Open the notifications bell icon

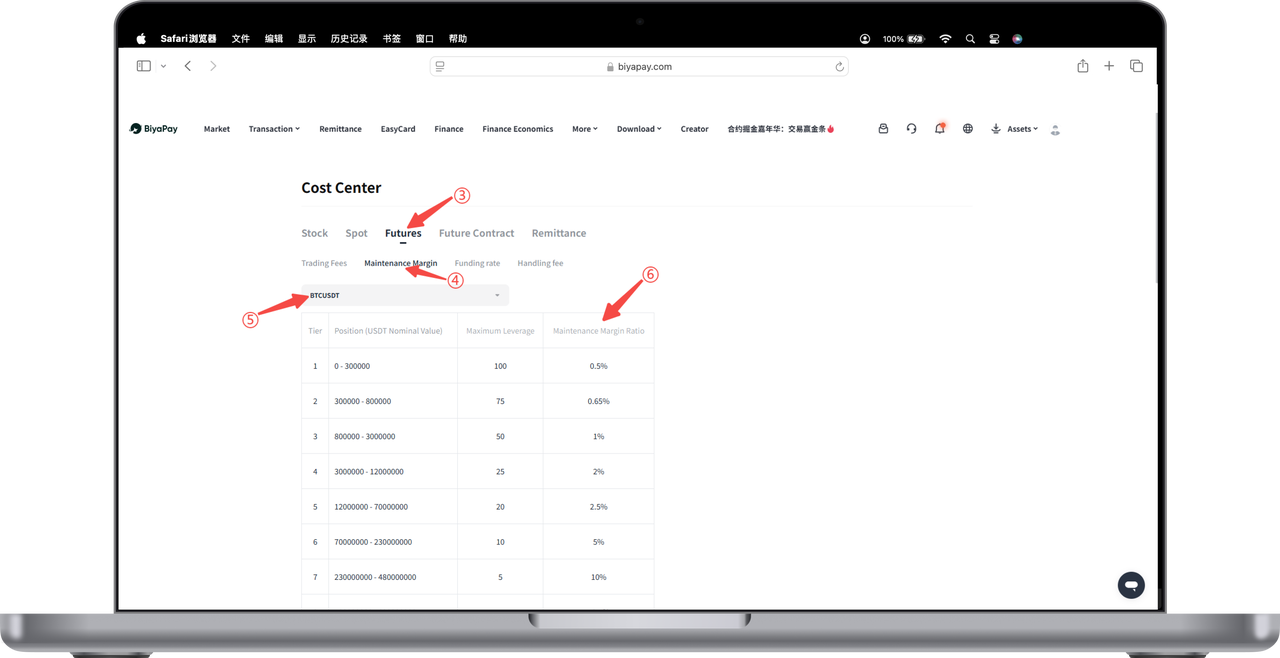coord(939,129)
